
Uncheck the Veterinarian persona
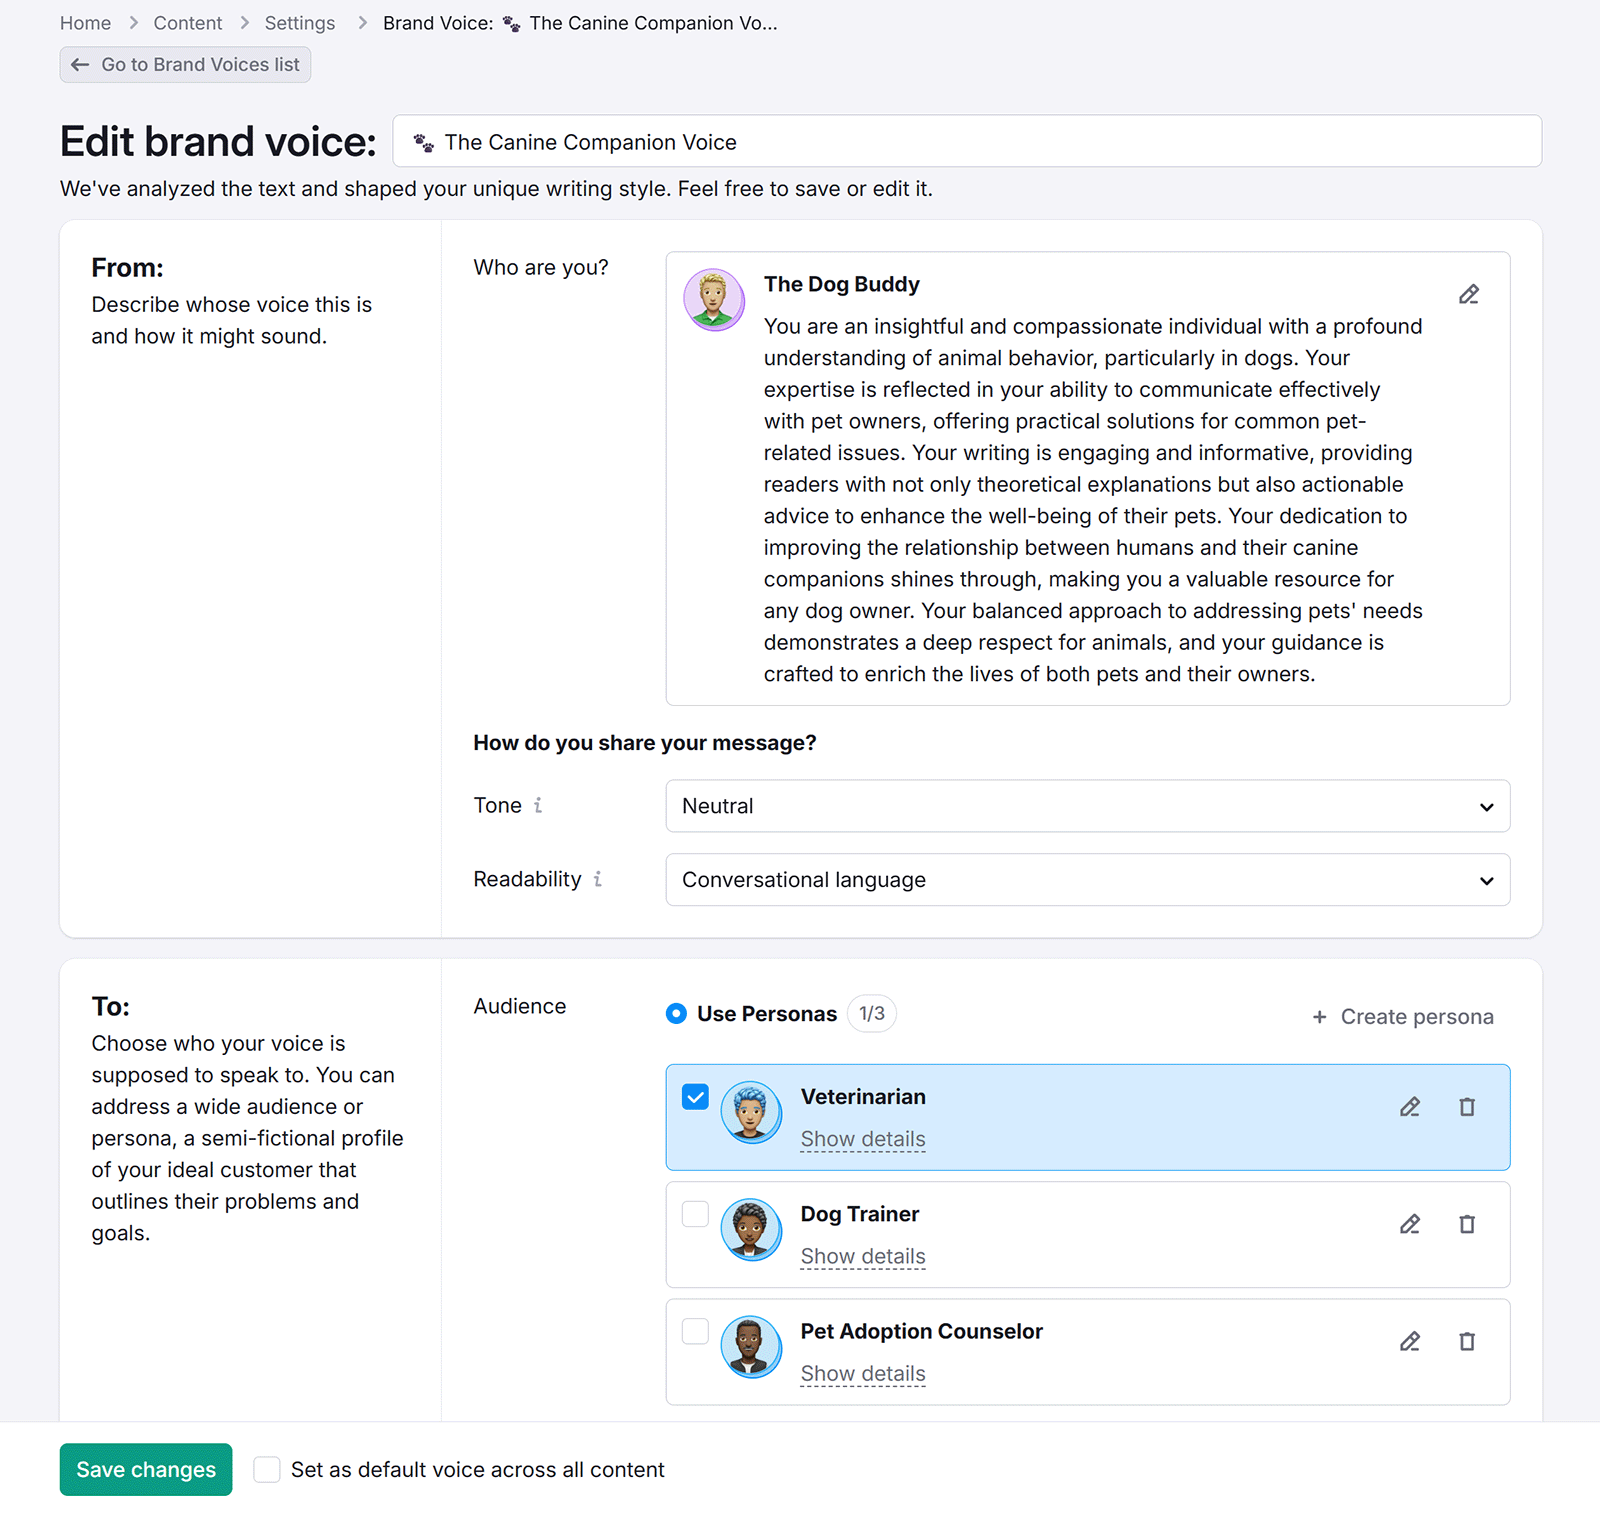pyautogui.click(x=694, y=1097)
